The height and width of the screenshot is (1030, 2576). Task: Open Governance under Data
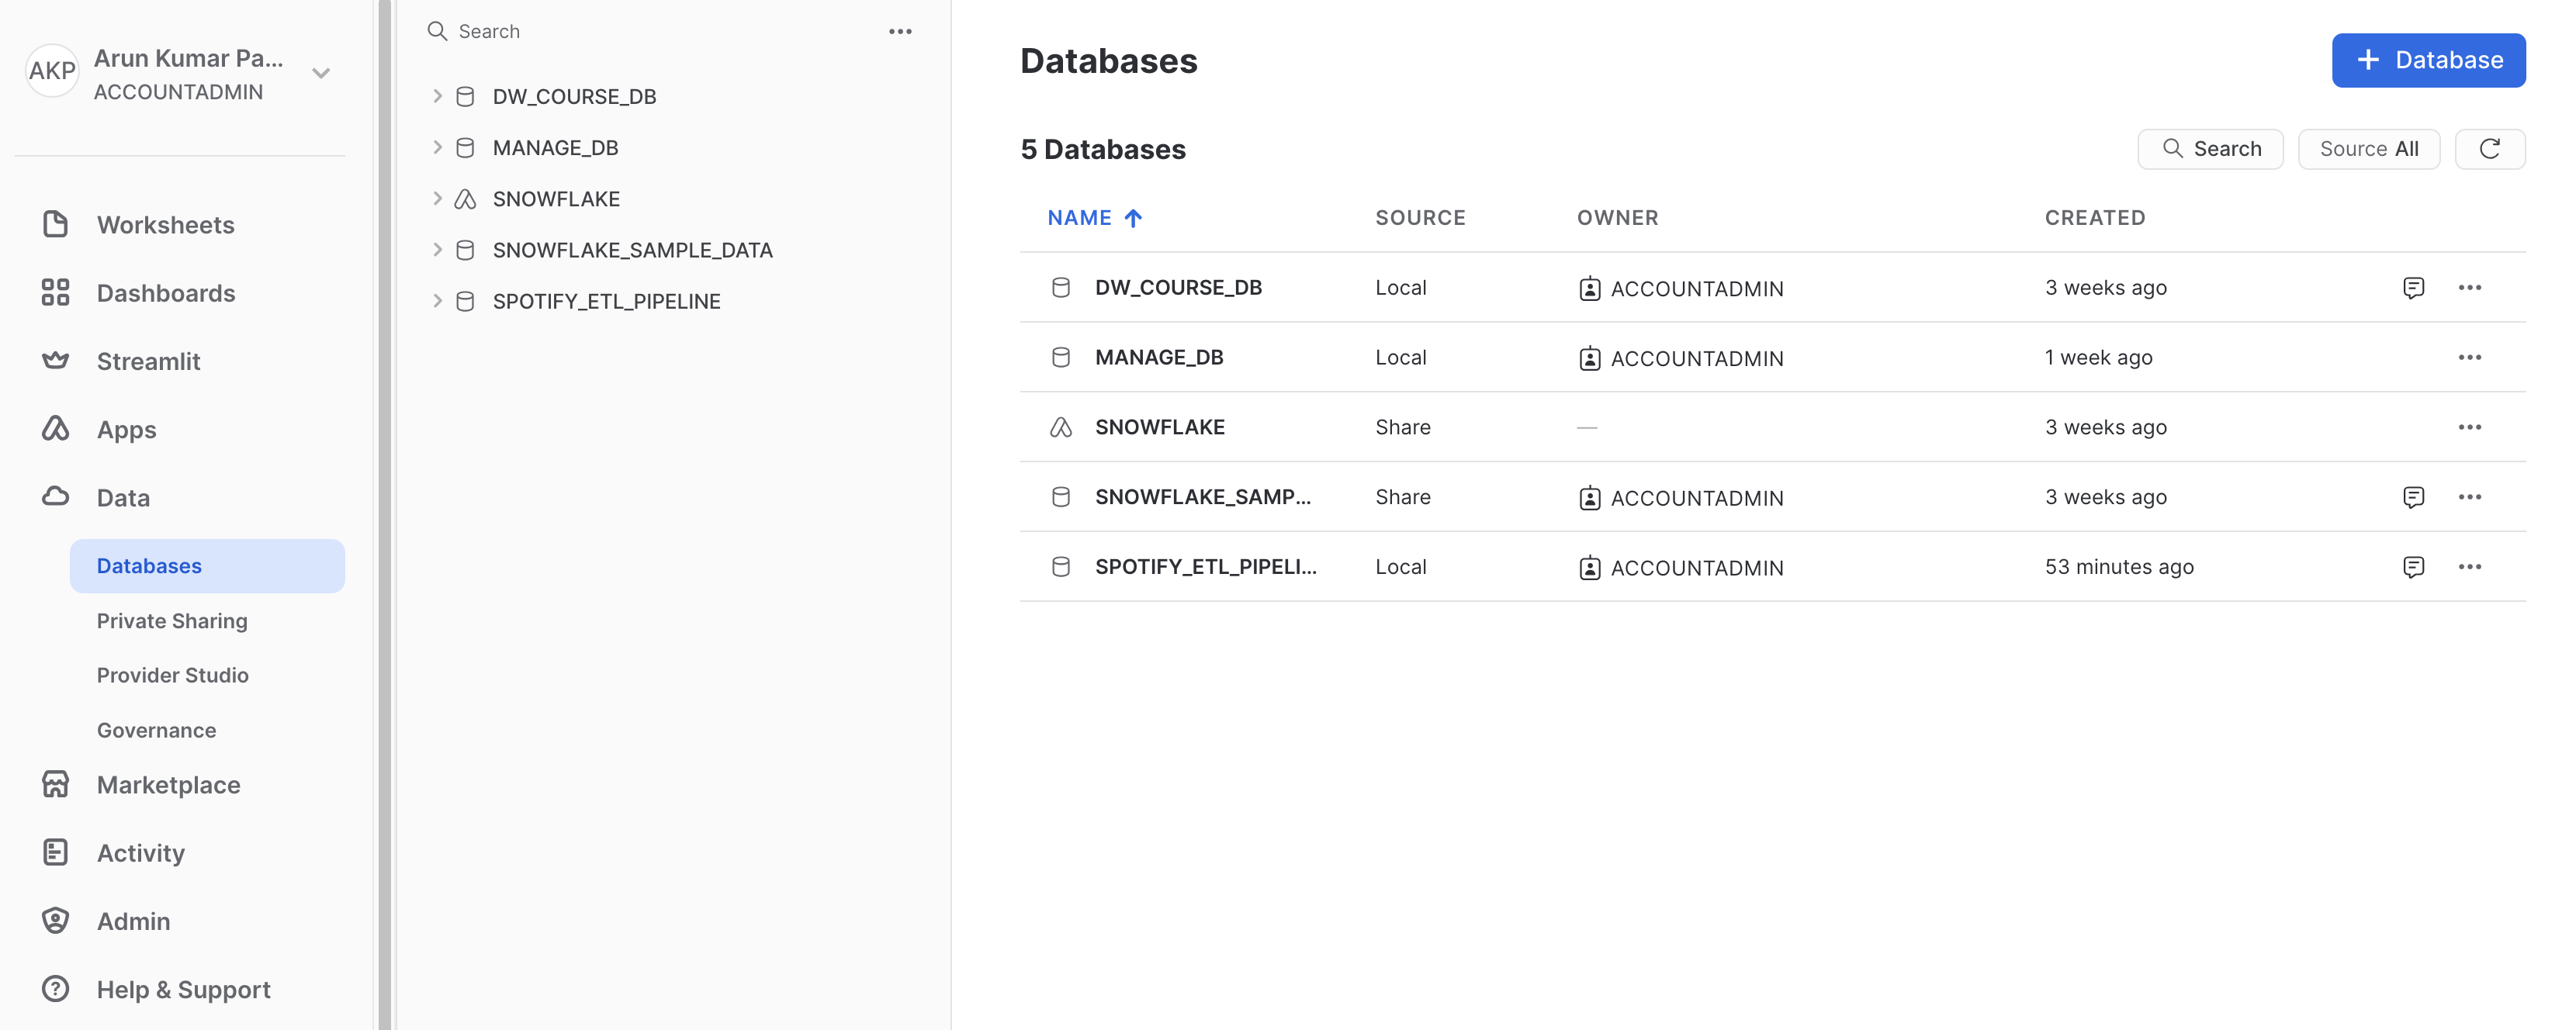click(156, 729)
